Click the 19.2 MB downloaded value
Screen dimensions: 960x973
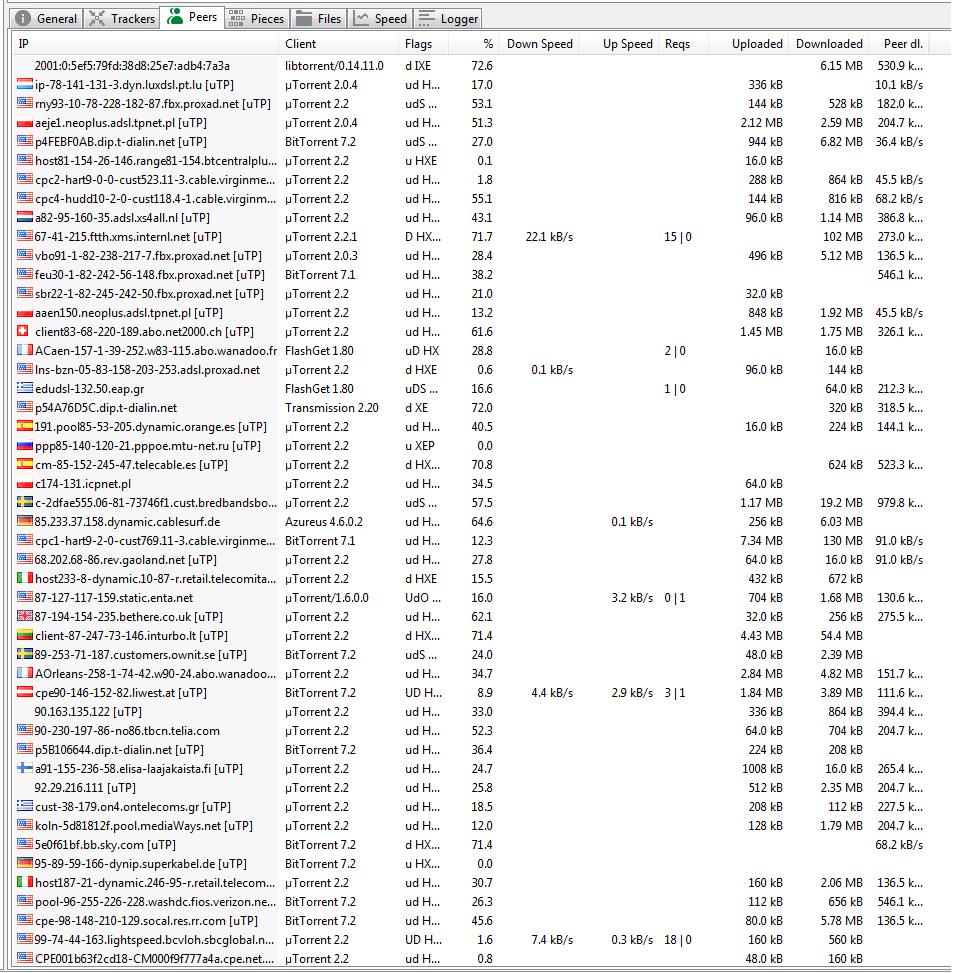[x=841, y=503]
